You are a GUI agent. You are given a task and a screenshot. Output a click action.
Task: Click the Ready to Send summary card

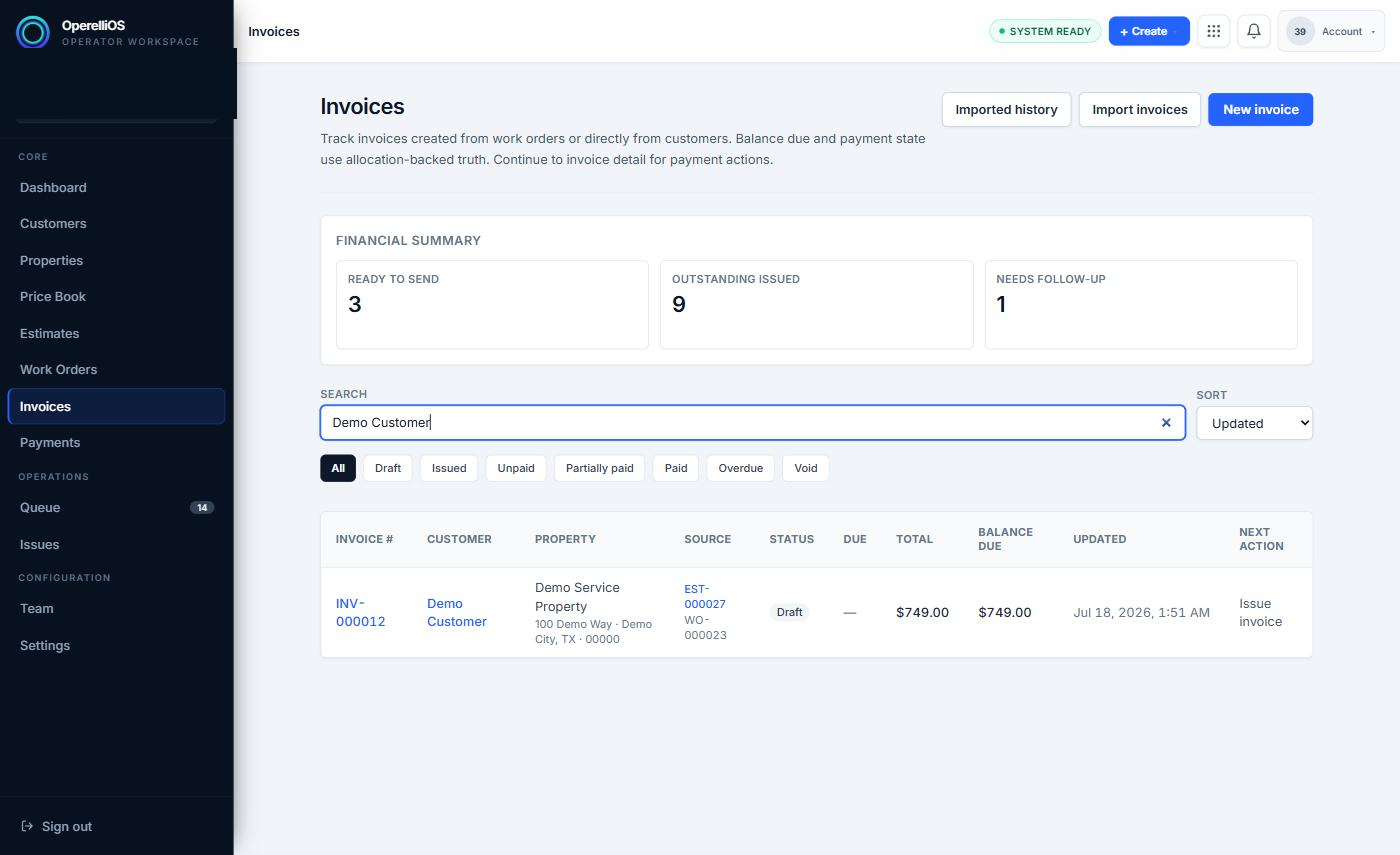coord(492,305)
